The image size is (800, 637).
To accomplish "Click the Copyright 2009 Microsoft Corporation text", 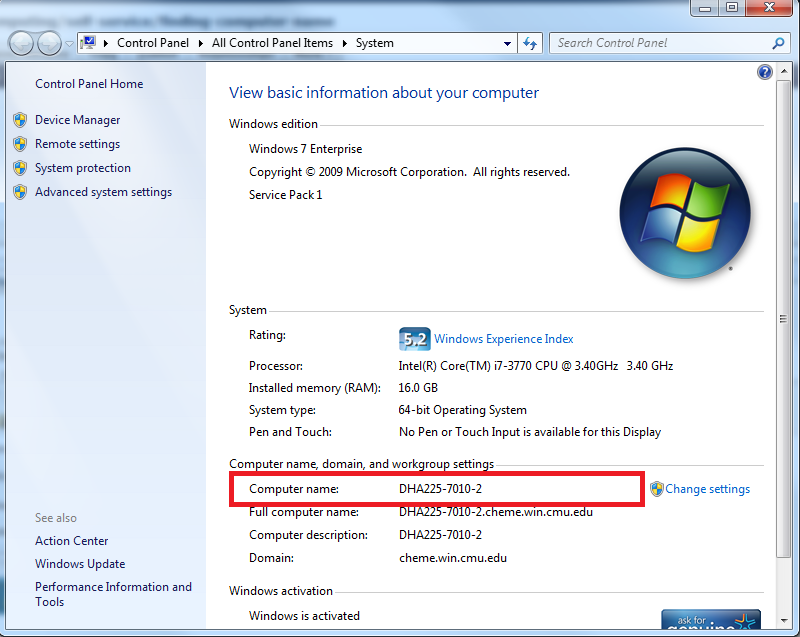I will coord(409,172).
